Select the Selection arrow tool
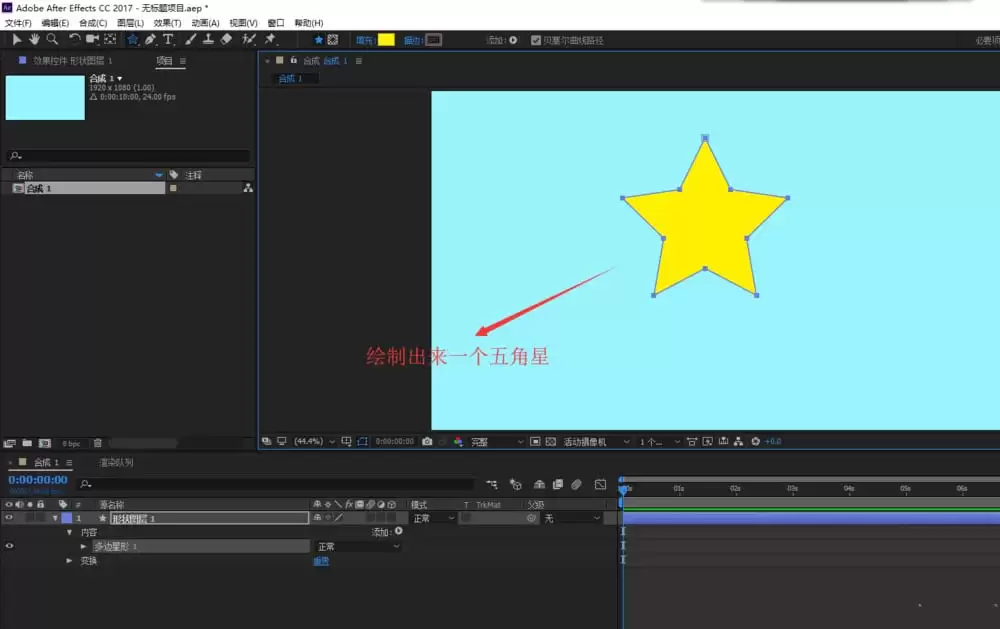 tap(17, 40)
